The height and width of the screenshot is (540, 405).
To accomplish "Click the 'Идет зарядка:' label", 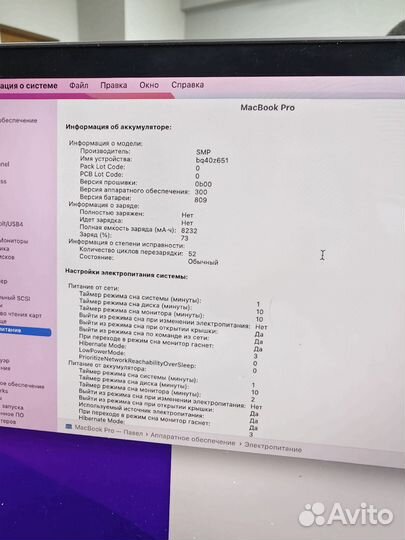I will pyautogui.click(x=101, y=220).
